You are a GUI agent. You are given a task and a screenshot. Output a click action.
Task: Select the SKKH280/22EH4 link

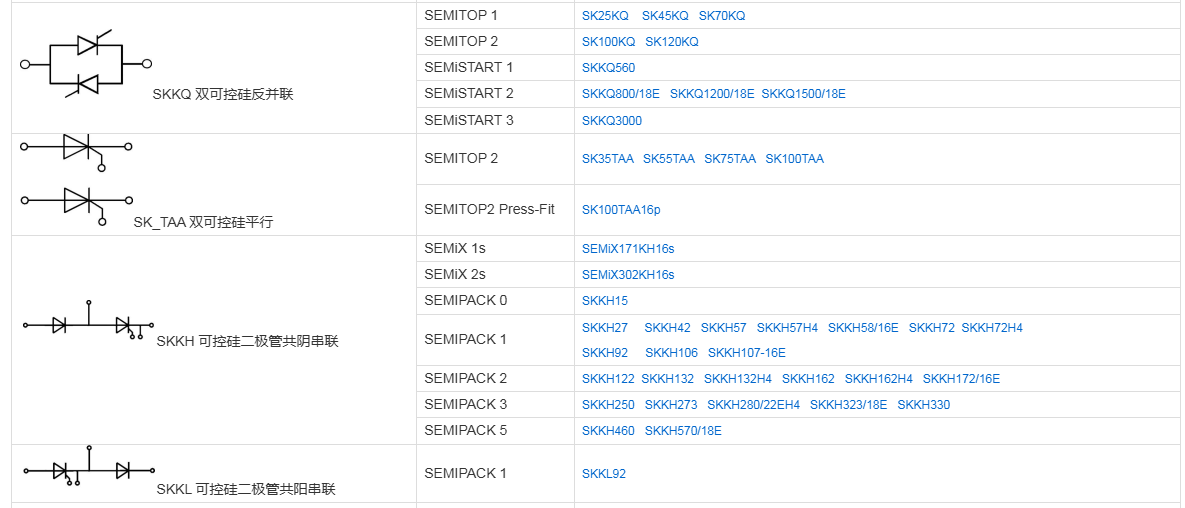pyautogui.click(x=753, y=405)
